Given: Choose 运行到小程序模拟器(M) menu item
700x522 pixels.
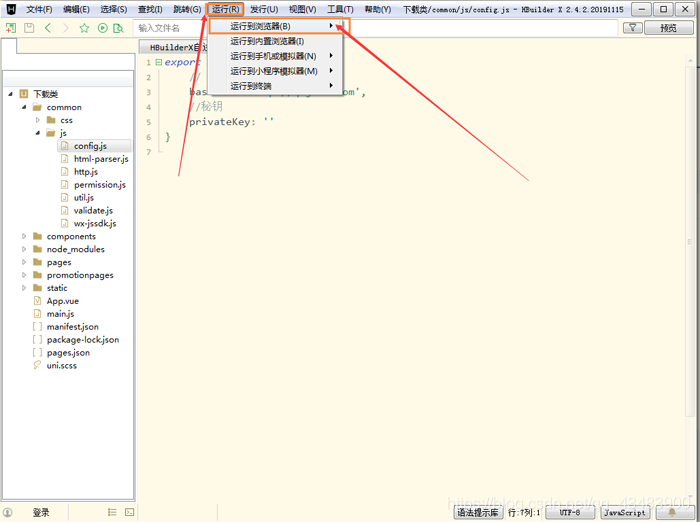Looking at the screenshot, I should tap(276, 71).
